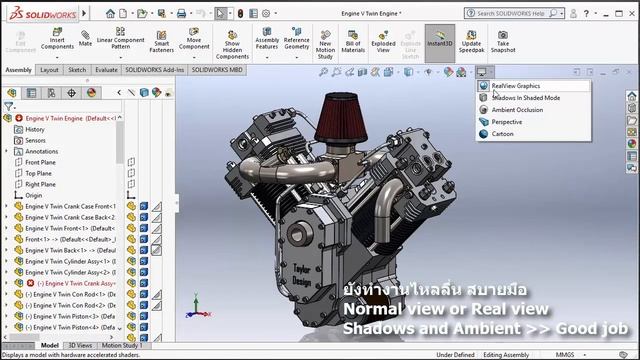Open DimXpertManager tab

pos(71,93)
